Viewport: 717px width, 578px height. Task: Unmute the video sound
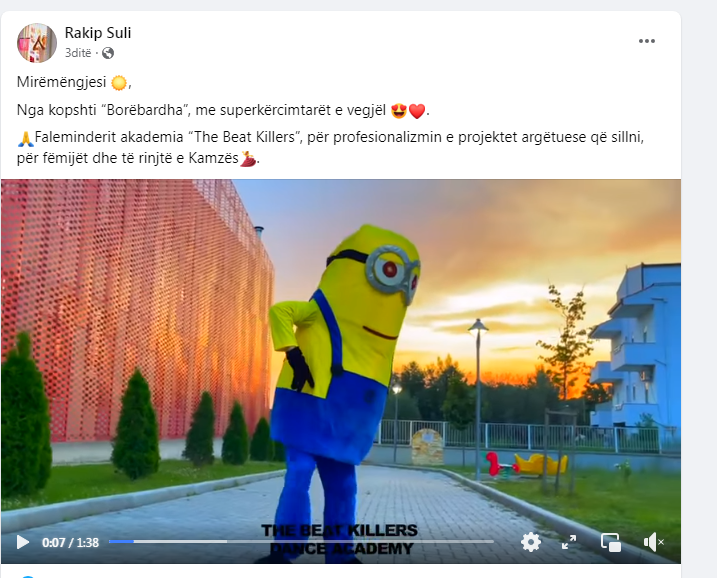tap(653, 542)
